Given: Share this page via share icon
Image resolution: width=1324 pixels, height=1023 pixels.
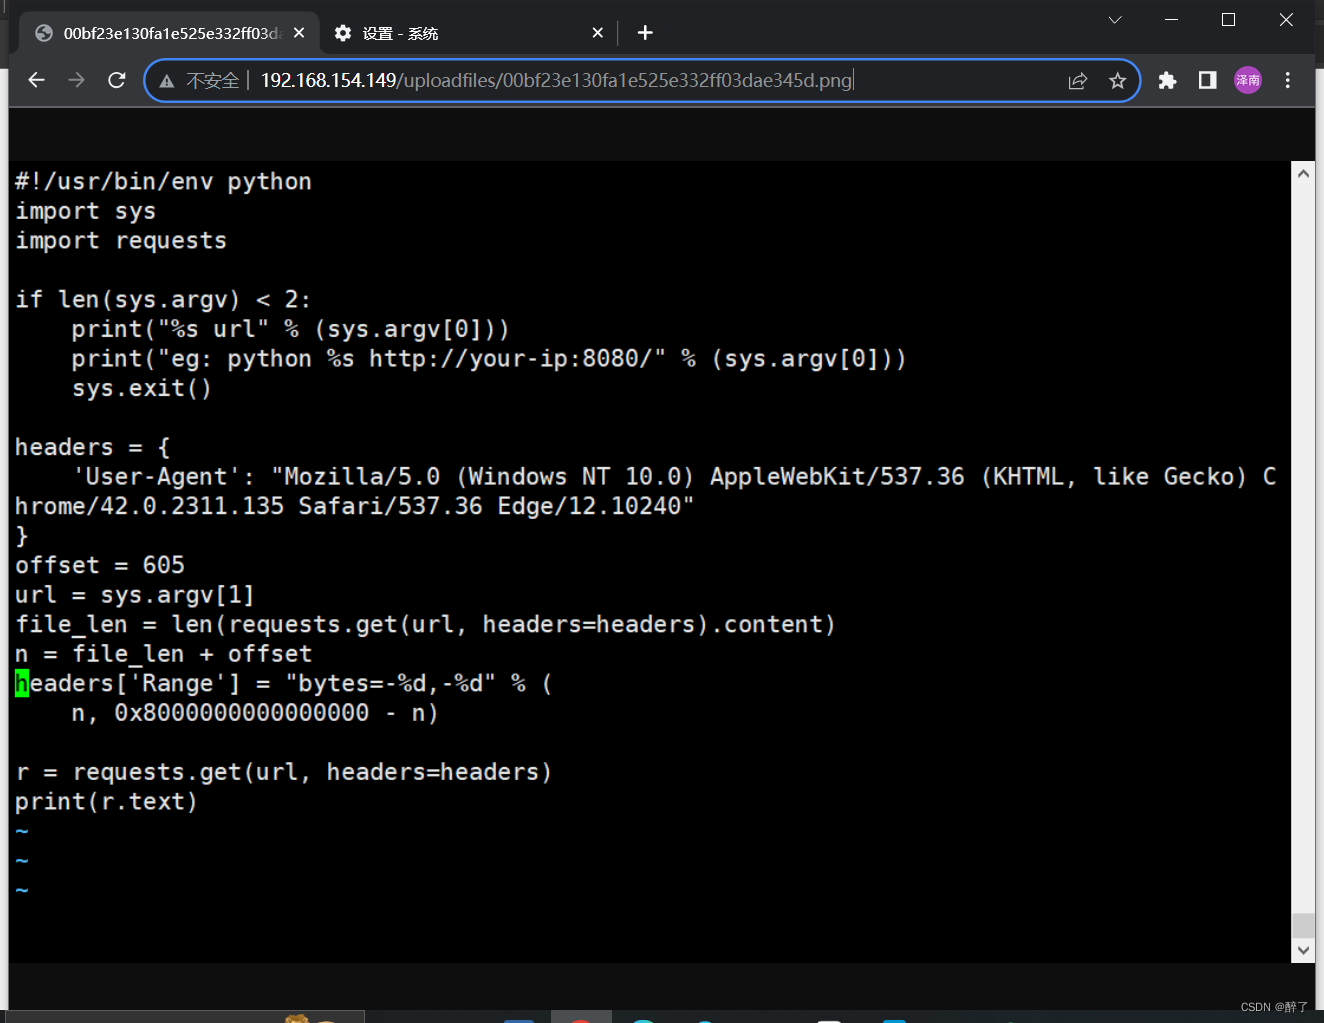Looking at the screenshot, I should [1078, 81].
